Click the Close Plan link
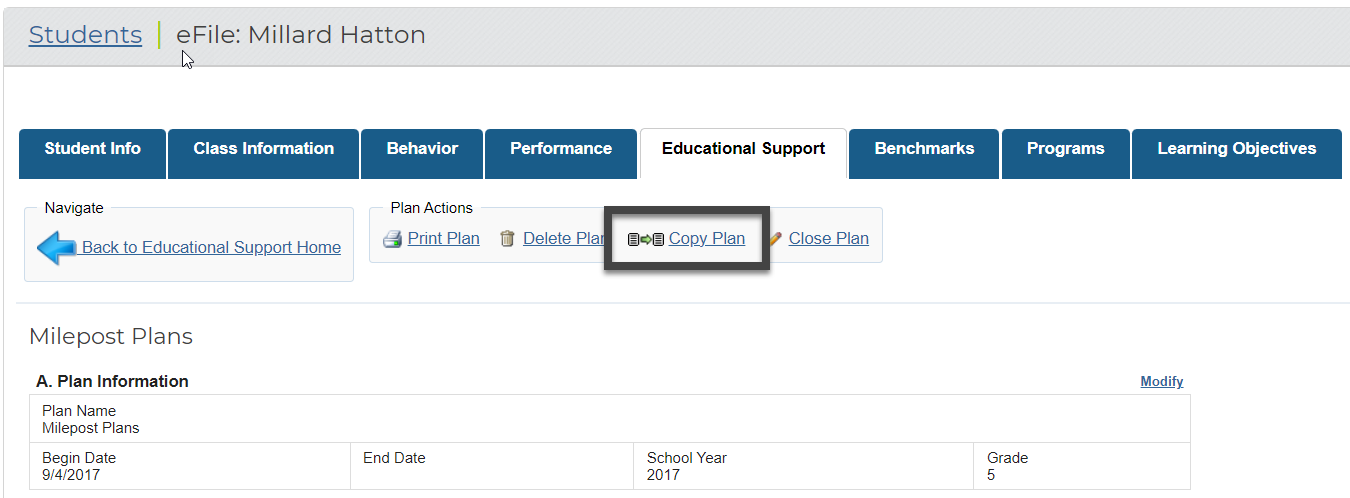The width and height of the screenshot is (1350, 498). click(829, 239)
